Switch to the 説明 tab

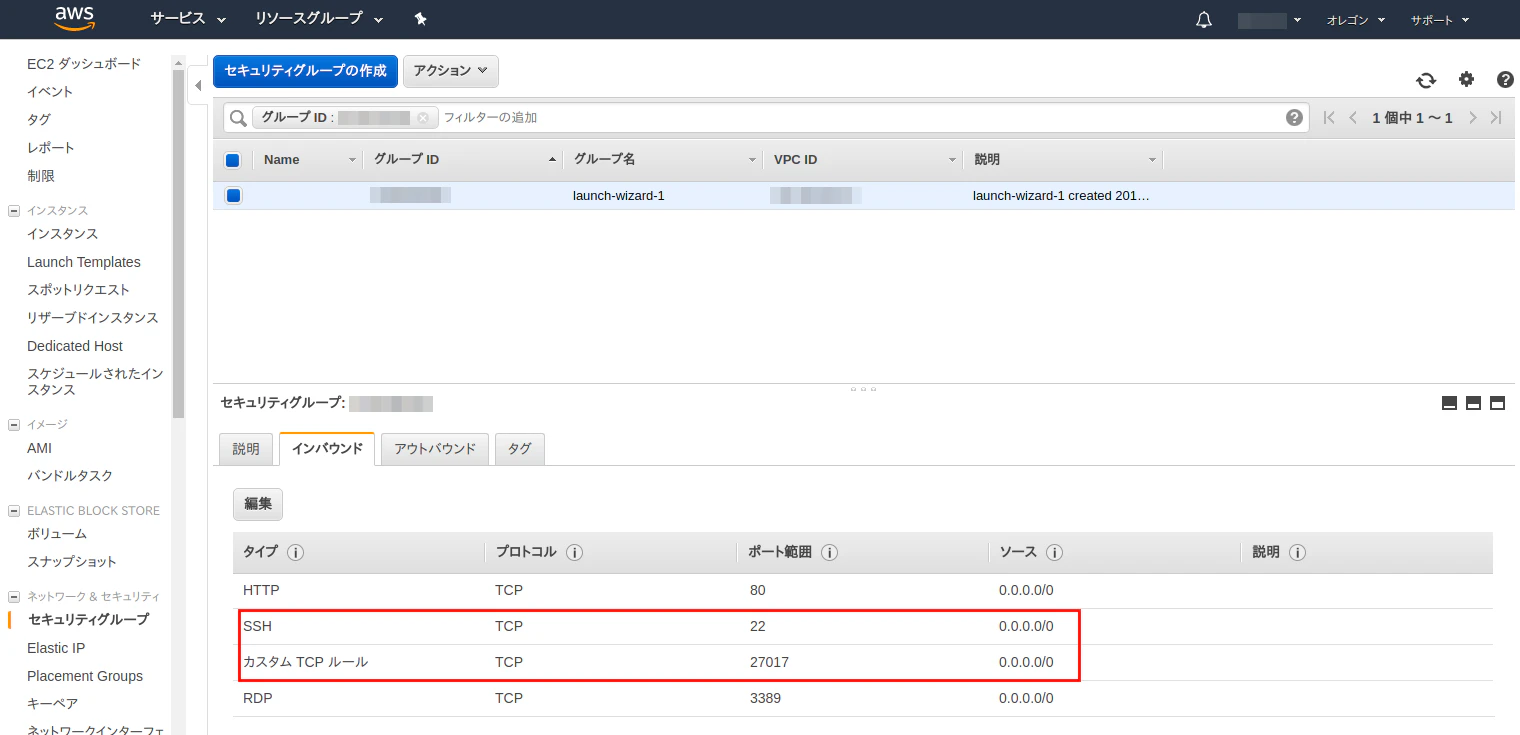pyautogui.click(x=246, y=449)
